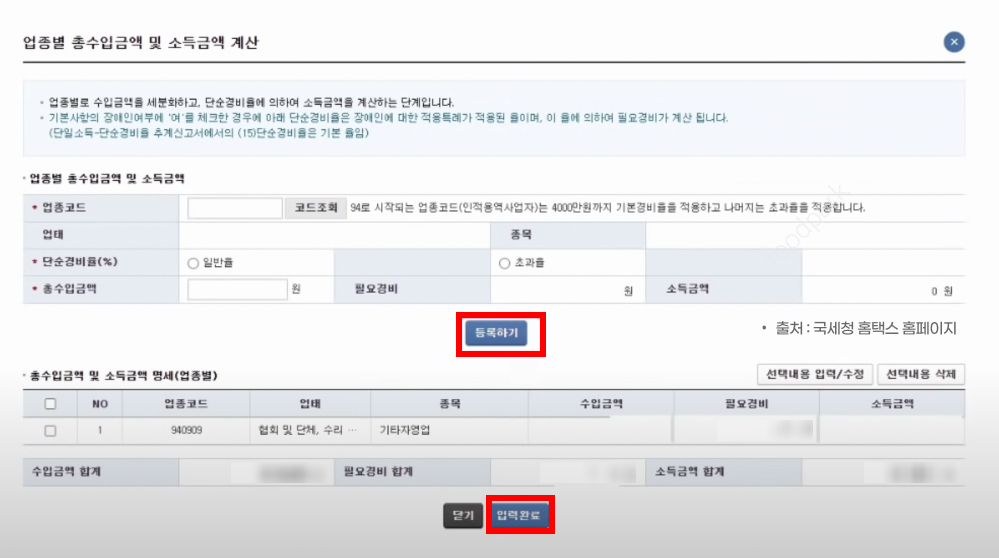Click the 총수입금액 및 소득금액 명세(업종별) heading
The image size is (999, 558).
click(x=124, y=376)
